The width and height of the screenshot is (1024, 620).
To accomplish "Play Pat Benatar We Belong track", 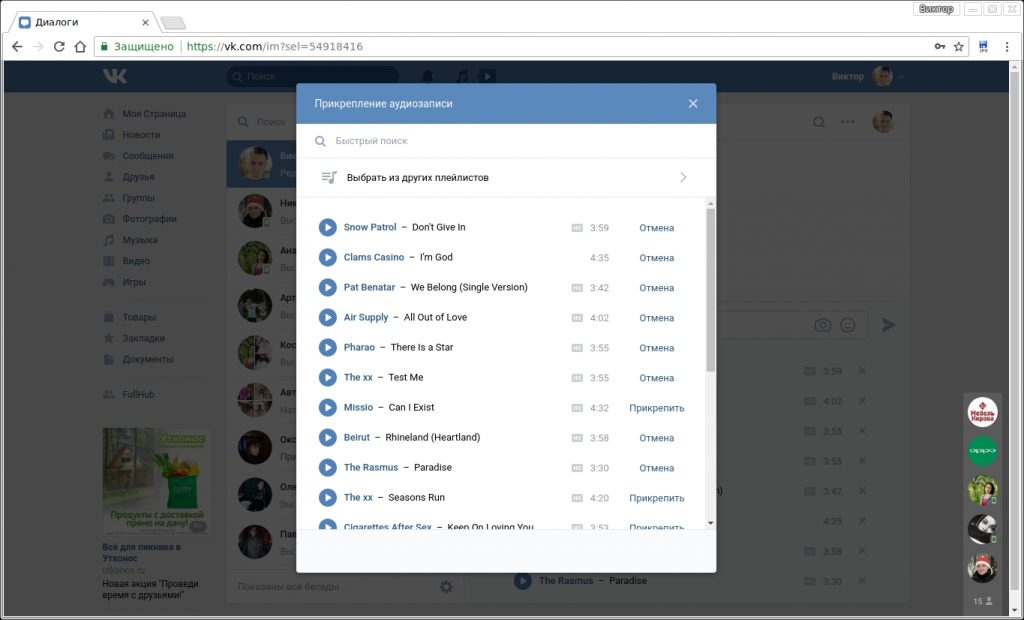I will pos(327,287).
